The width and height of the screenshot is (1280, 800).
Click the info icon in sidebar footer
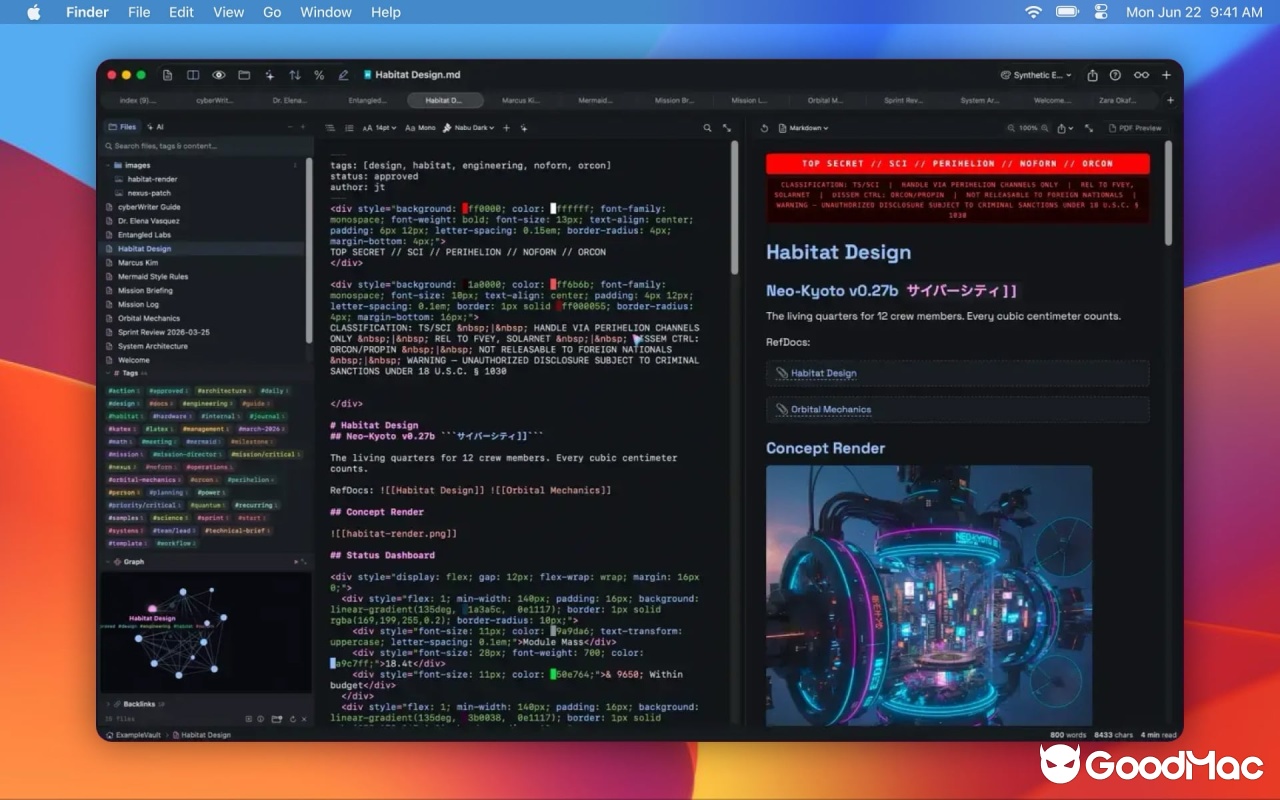coord(261,719)
